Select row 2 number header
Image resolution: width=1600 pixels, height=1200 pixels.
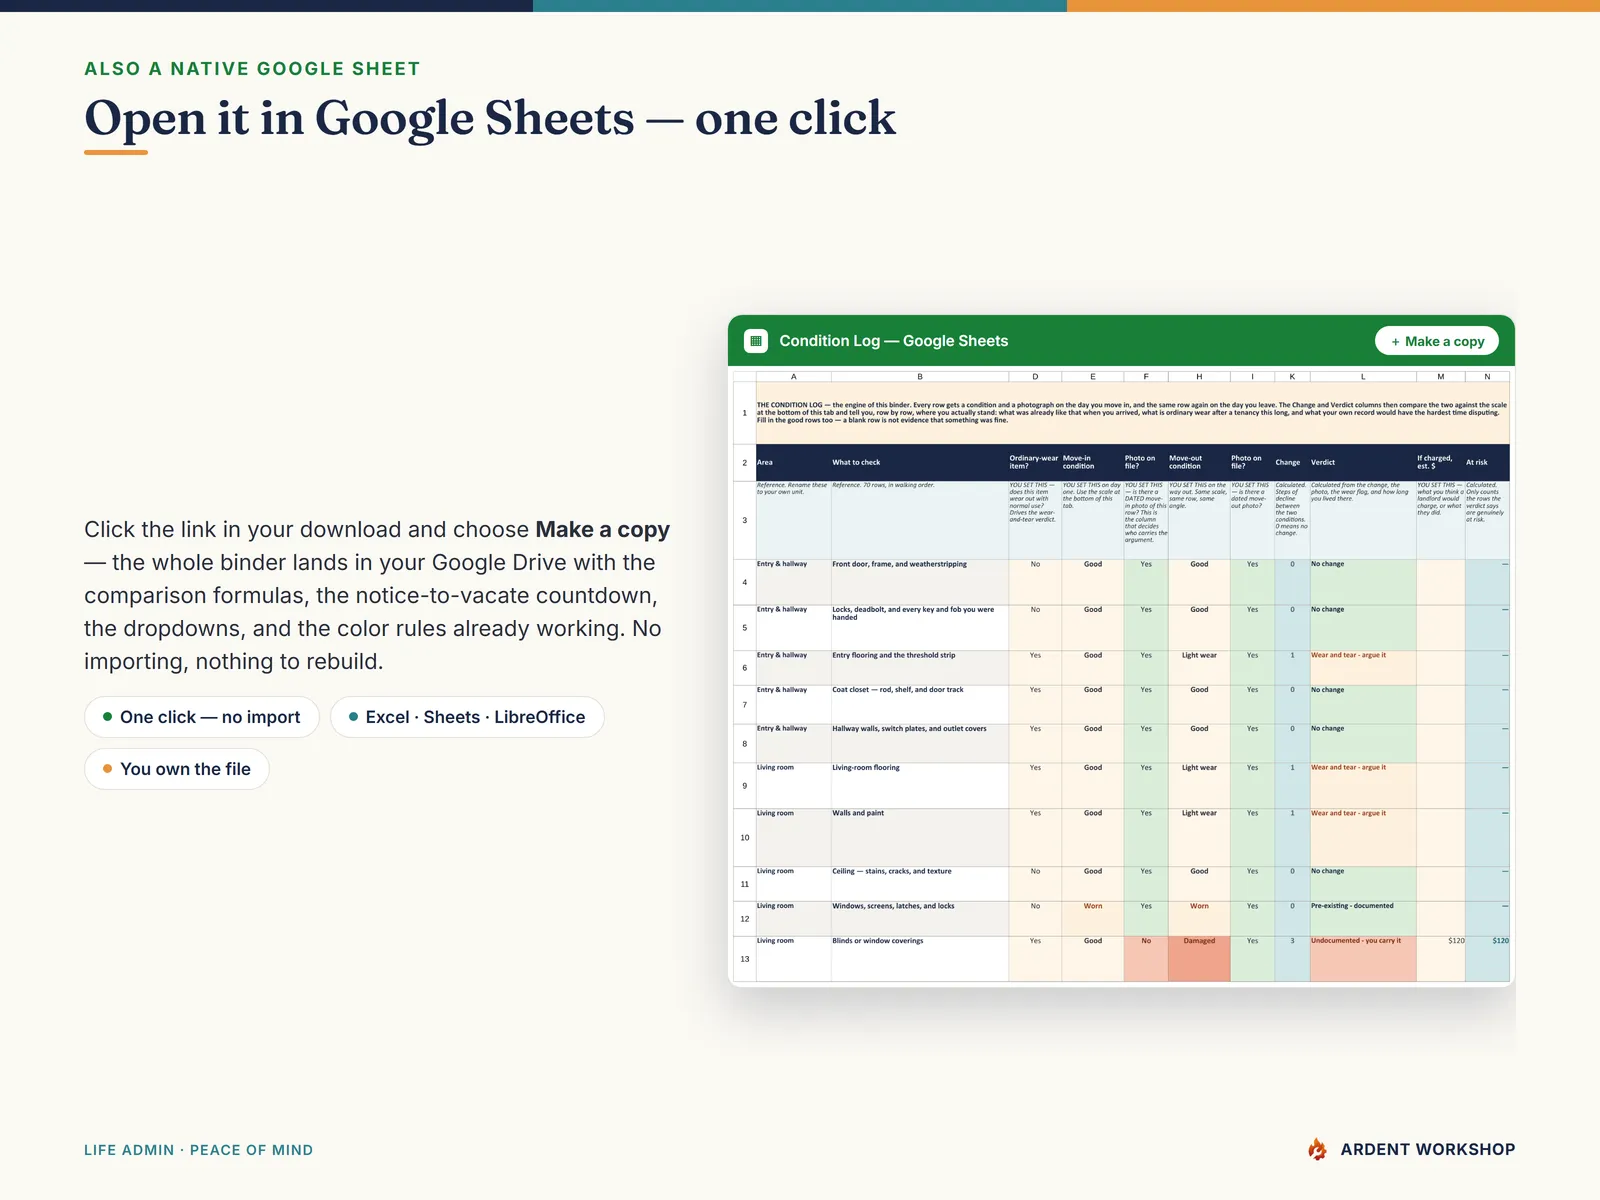pos(745,463)
